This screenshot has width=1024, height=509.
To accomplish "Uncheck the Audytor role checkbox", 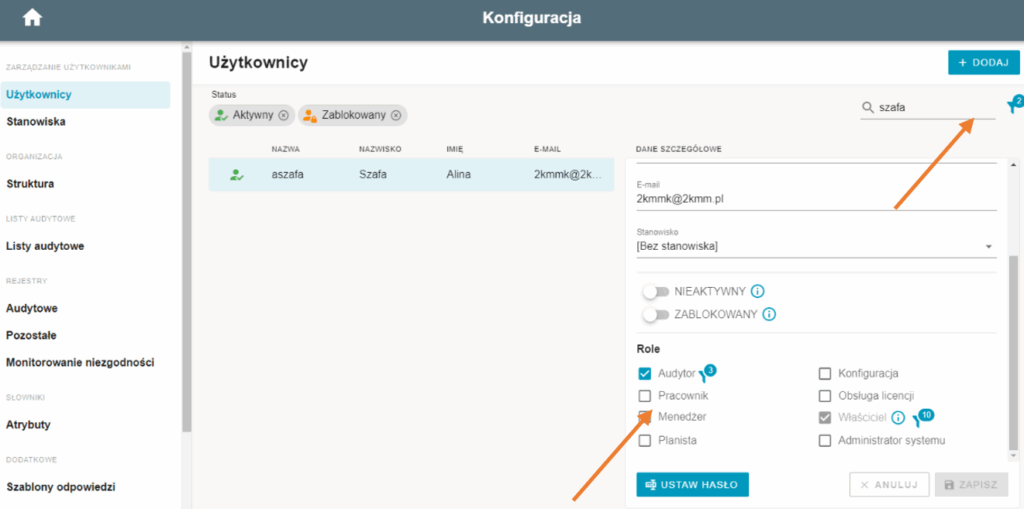I will click(x=645, y=374).
